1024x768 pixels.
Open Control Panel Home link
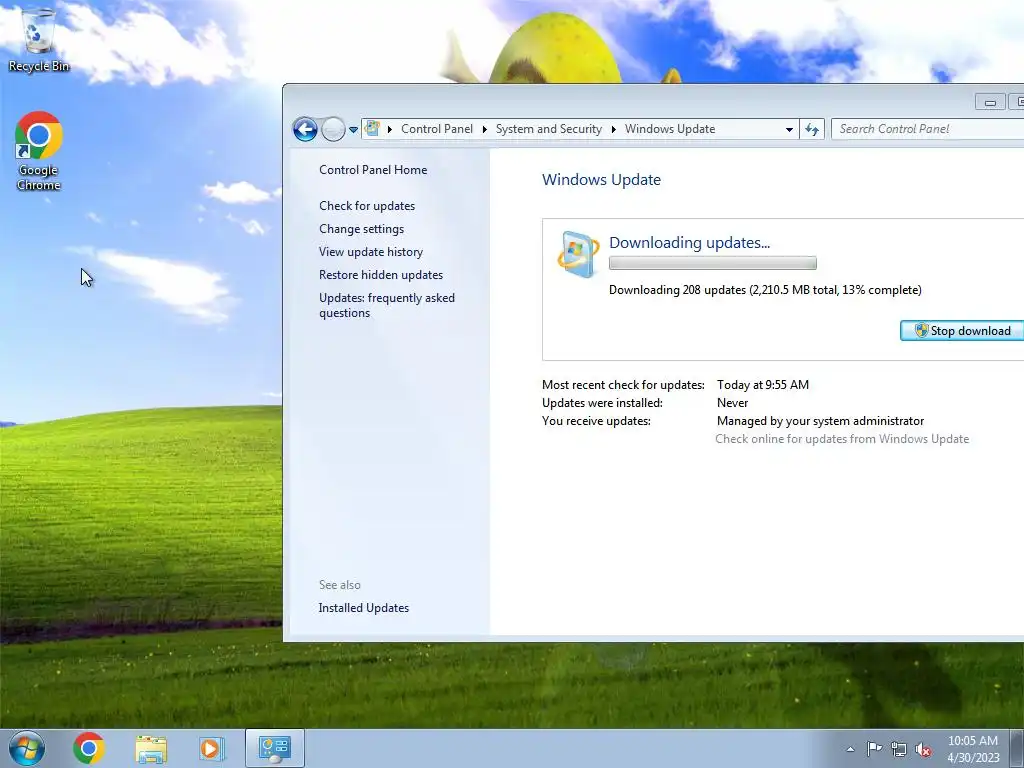[x=373, y=170]
